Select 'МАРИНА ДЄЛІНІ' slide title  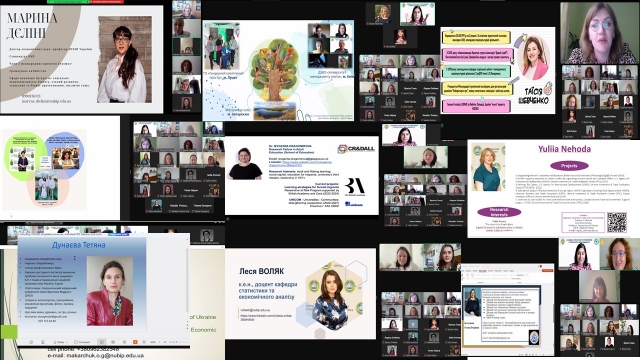point(32,25)
